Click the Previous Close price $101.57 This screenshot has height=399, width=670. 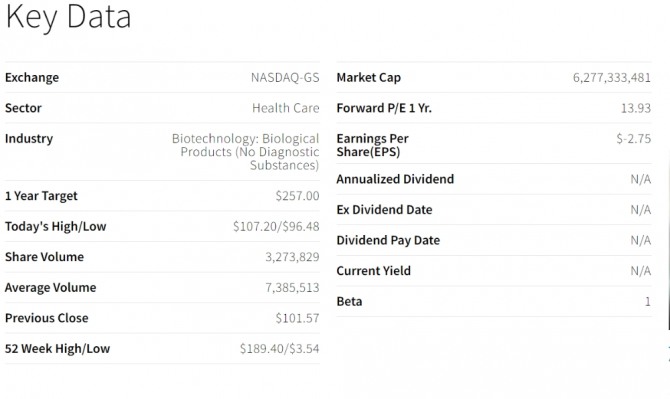(x=297, y=318)
